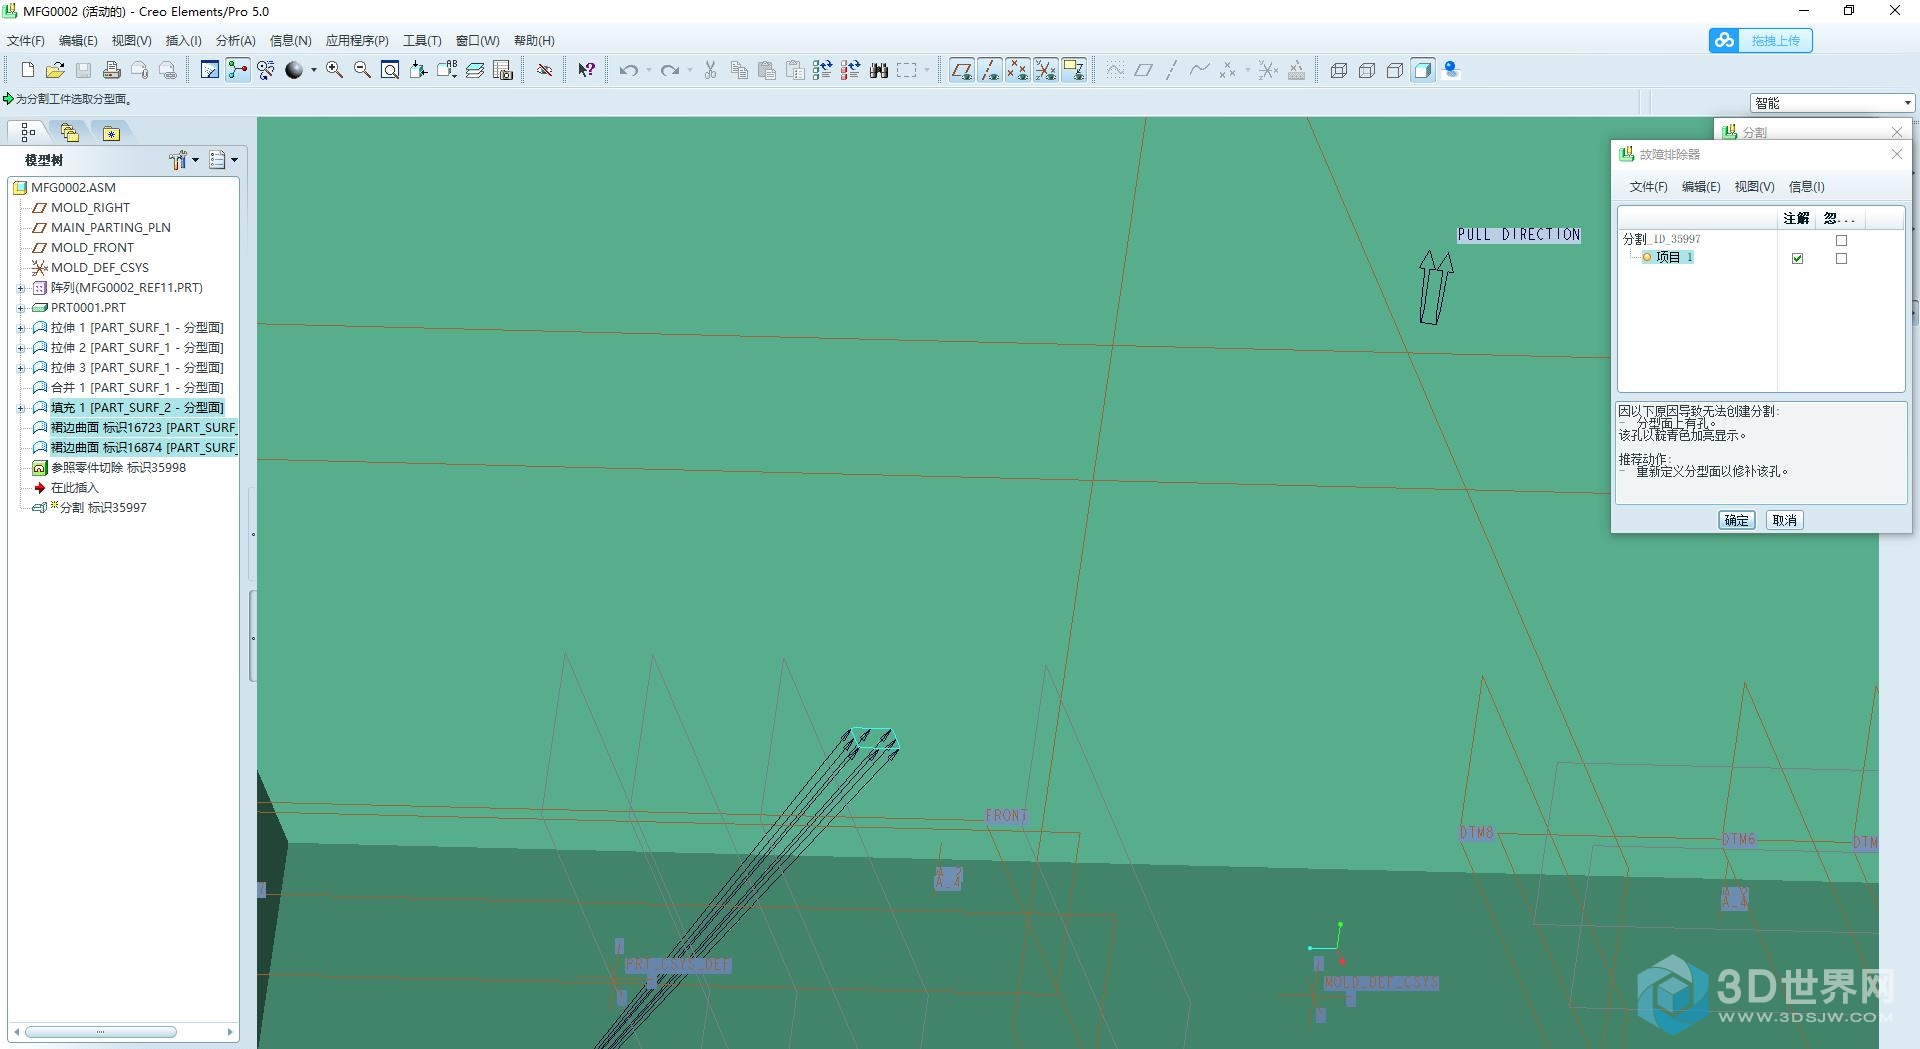Click the PULL DIRECTION label
Viewport: 1920px width, 1049px height.
click(1518, 234)
